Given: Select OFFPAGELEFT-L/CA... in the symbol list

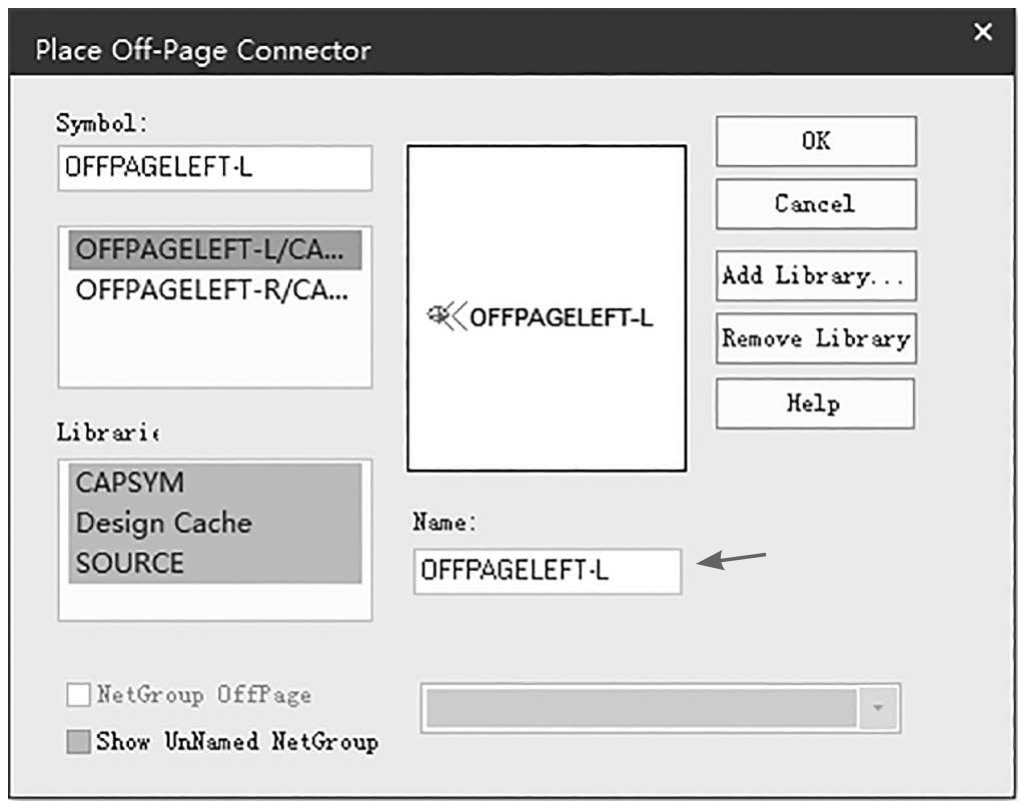Looking at the screenshot, I should 215,250.
